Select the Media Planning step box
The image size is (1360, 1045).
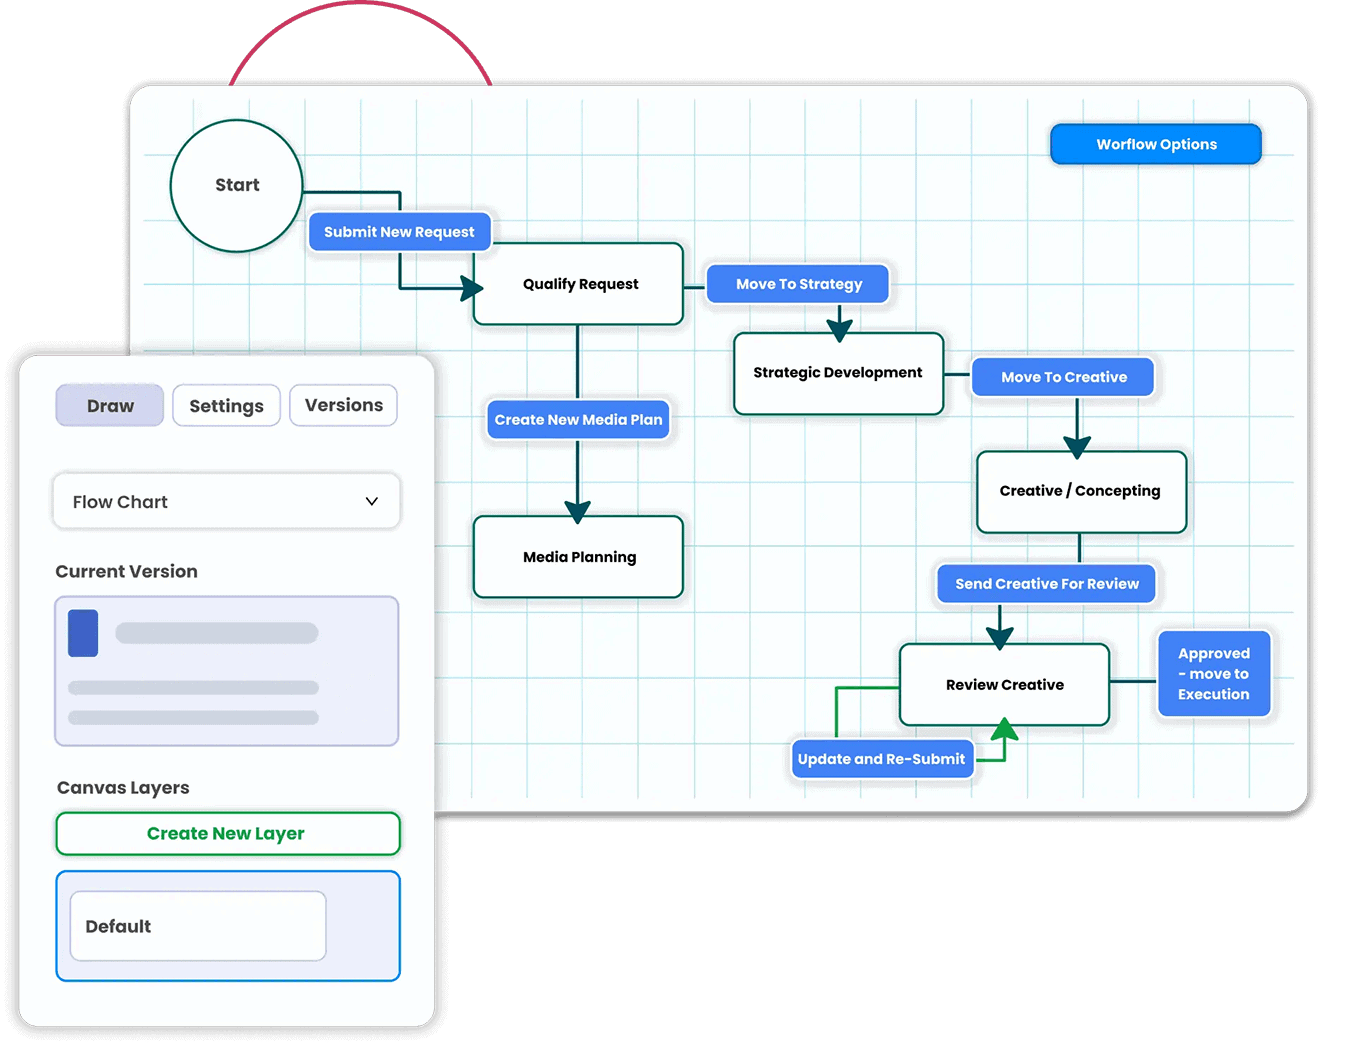tap(579, 557)
